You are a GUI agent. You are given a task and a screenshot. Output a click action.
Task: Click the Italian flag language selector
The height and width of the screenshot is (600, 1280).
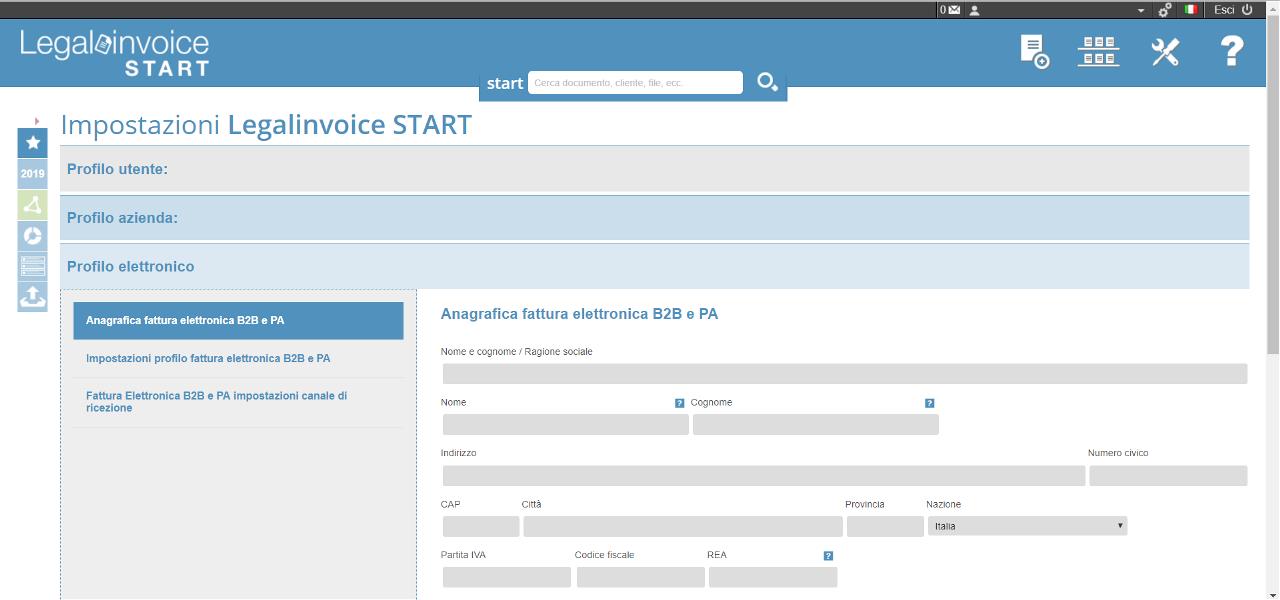(1191, 10)
